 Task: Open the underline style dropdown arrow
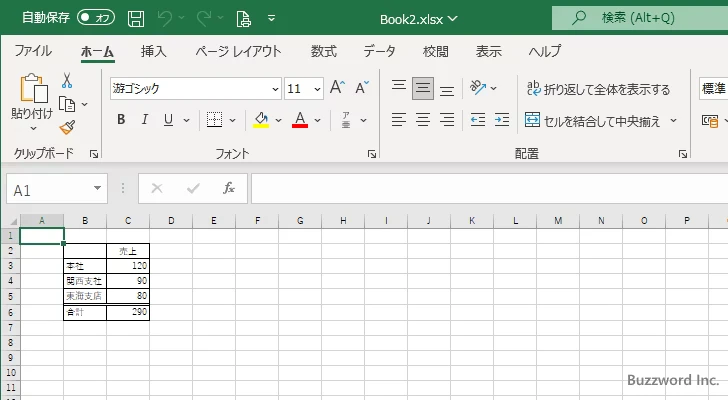(186, 120)
